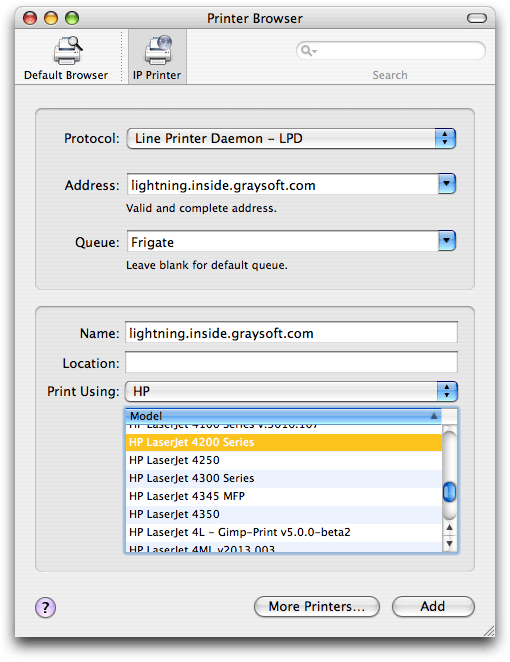Select HP LaserJet 4L Gimp-Print driver
The width and height of the screenshot is (510, 662).
(x=284, y=532)
